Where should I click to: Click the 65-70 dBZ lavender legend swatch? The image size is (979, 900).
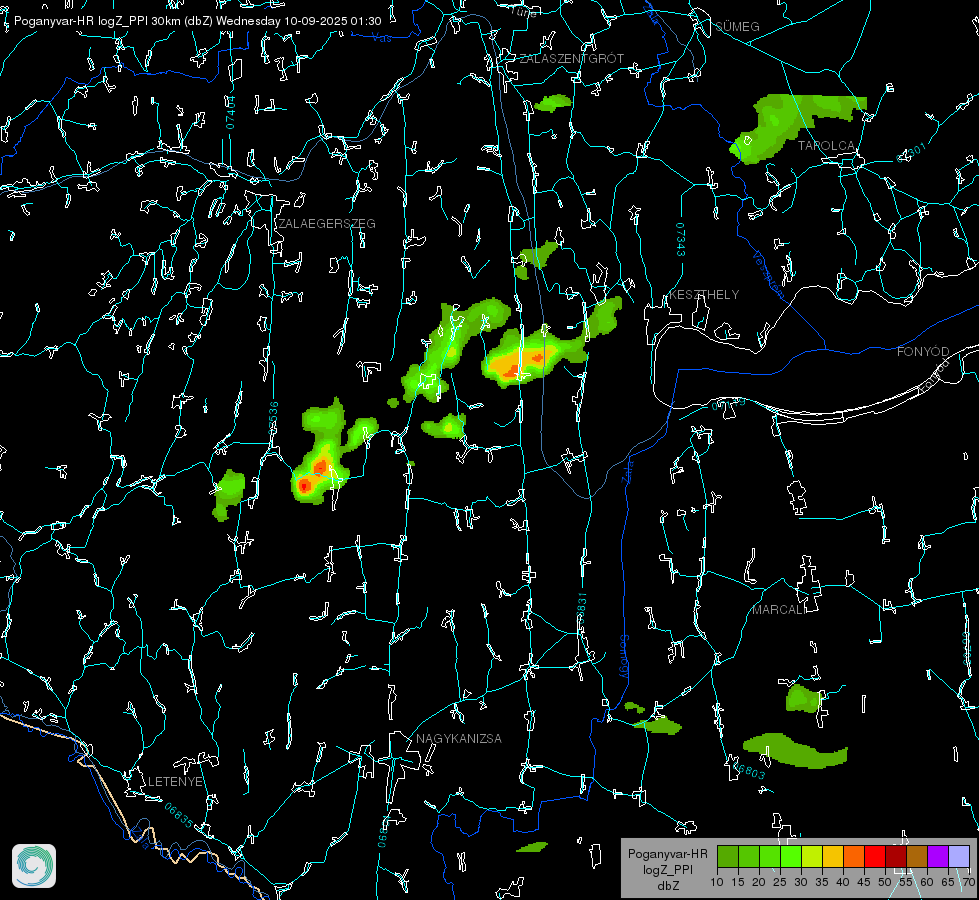tap(959, 857)
